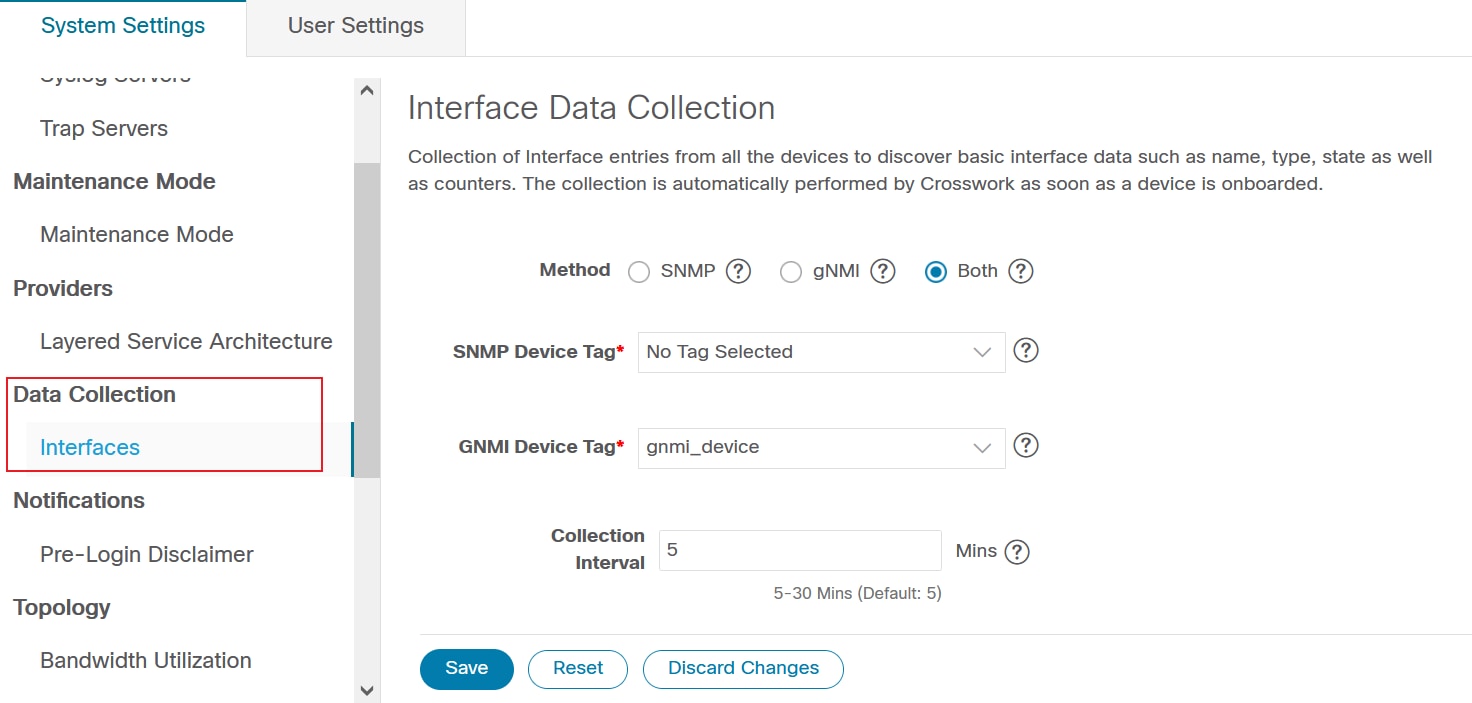1472x703 pixels.
Task: Click the help icon next to SNMP method
Action: [x=738, y=271]
